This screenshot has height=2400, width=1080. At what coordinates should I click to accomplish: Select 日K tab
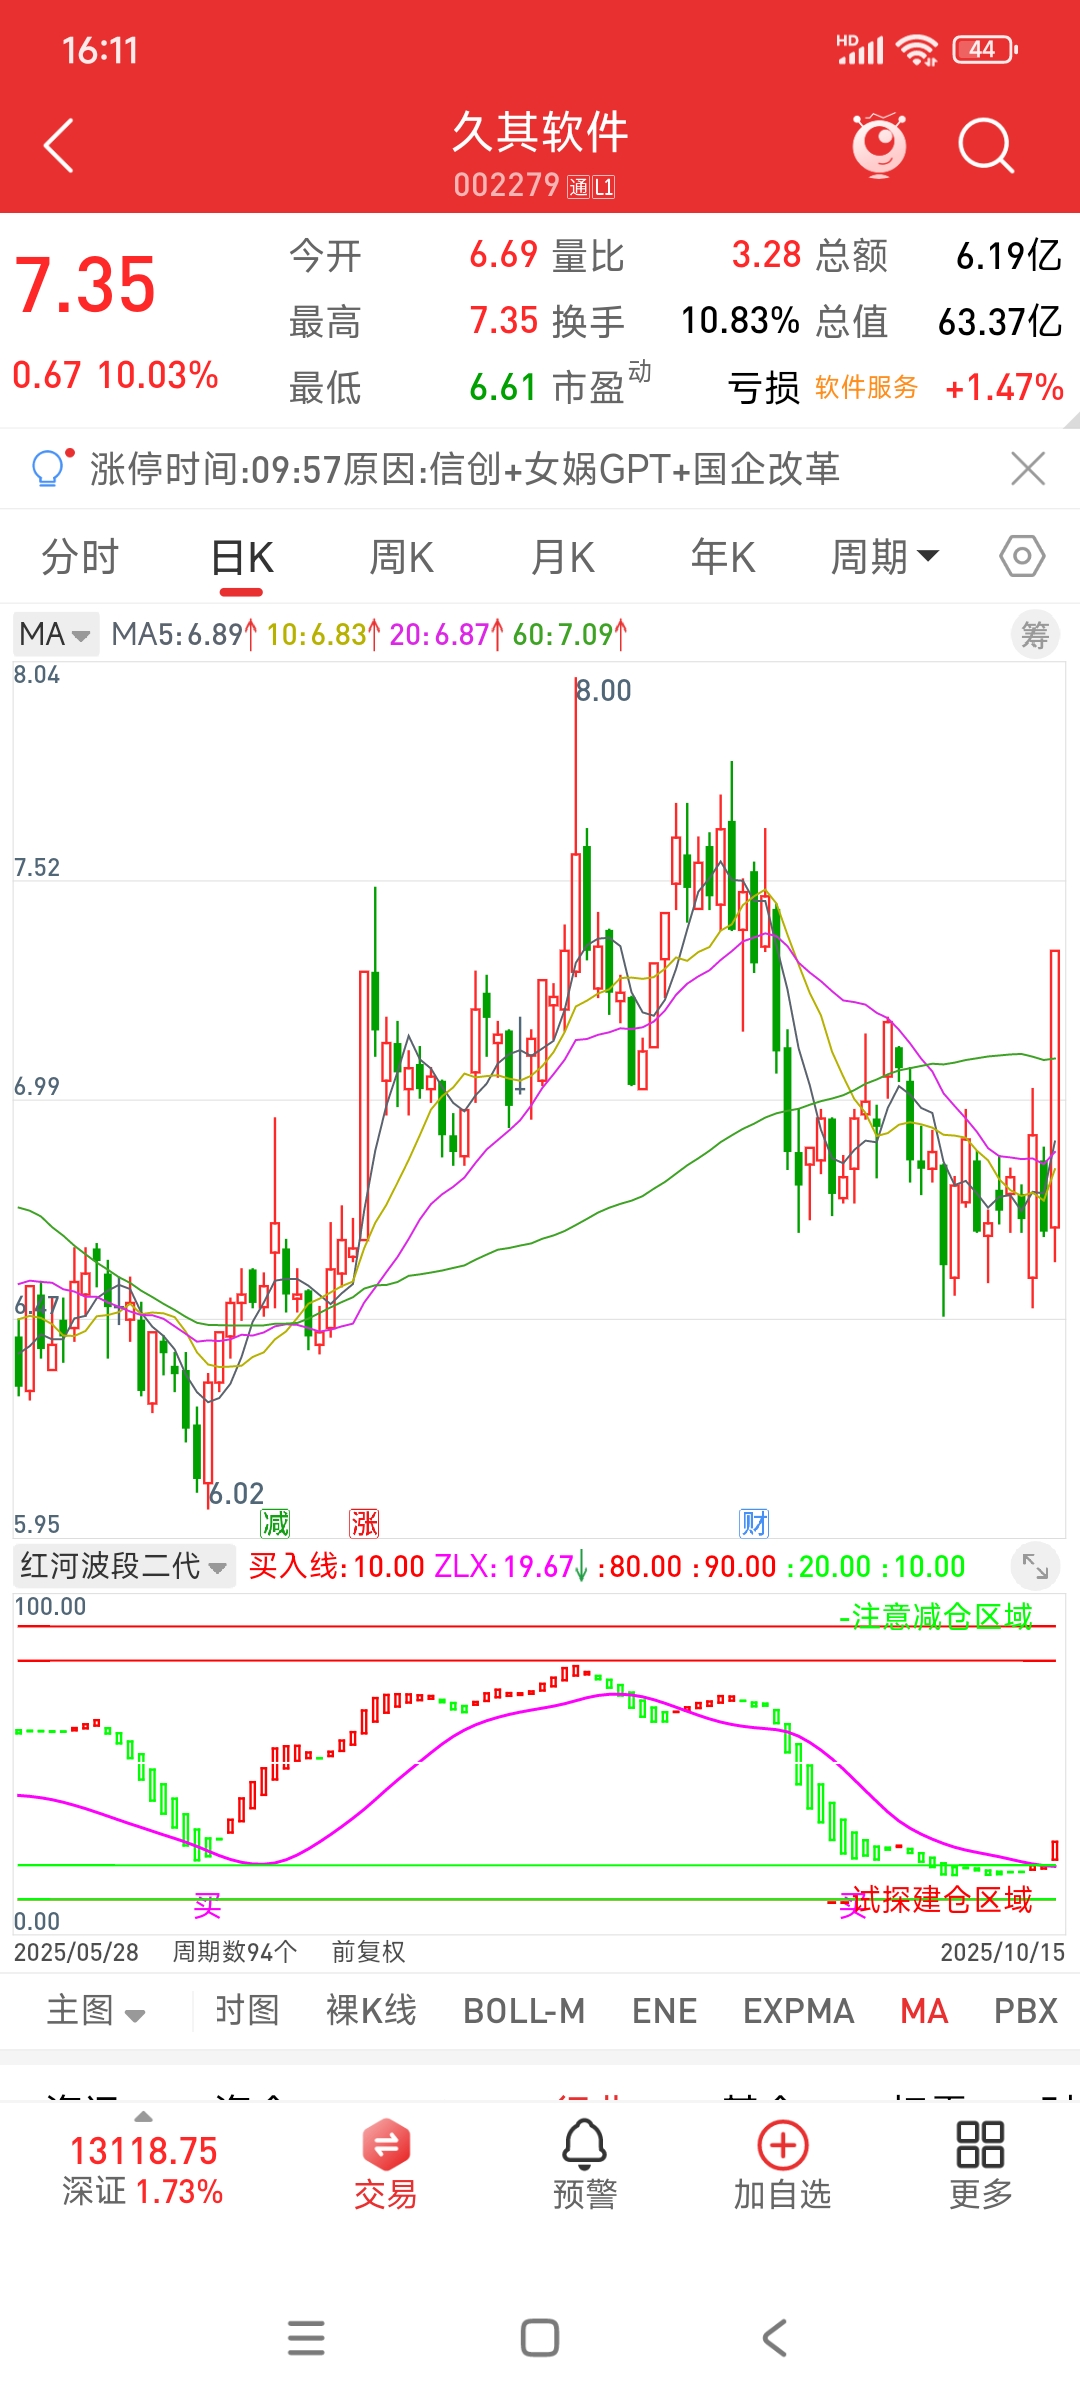(242, 557)
